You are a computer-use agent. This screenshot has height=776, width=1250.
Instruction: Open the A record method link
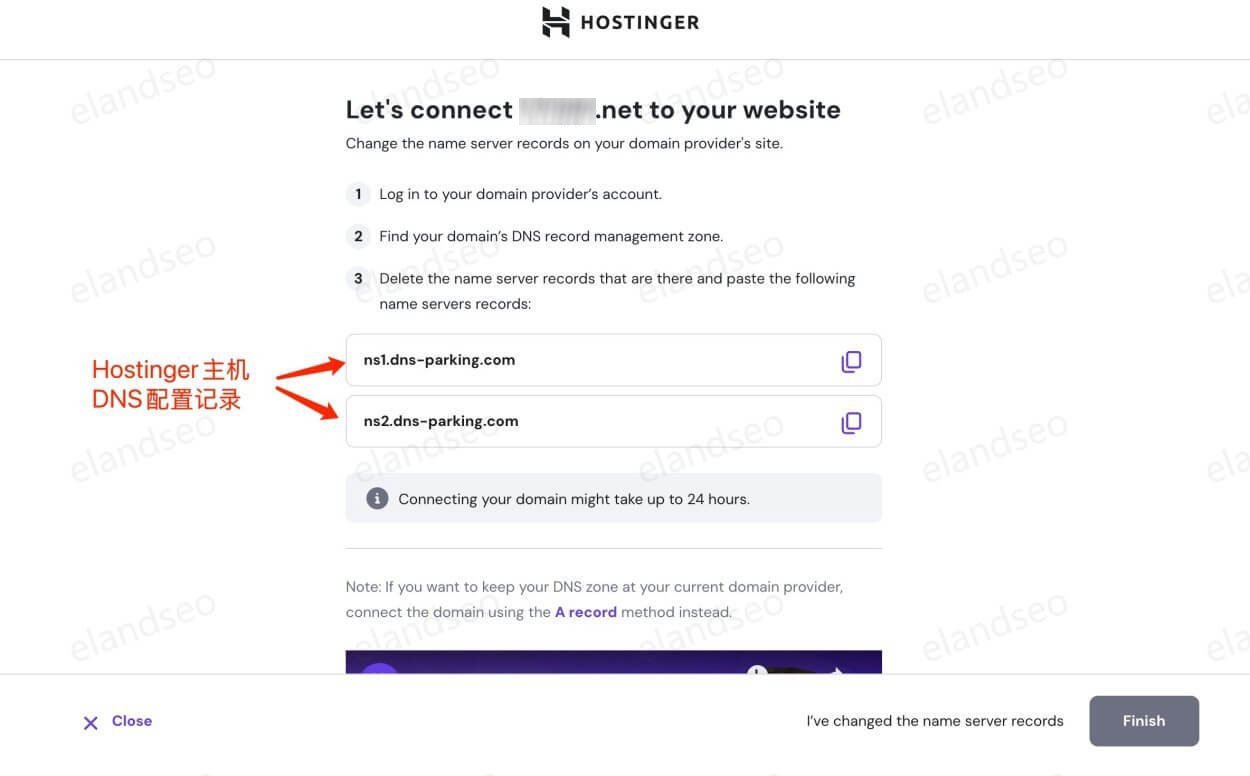tap(586, 612)
